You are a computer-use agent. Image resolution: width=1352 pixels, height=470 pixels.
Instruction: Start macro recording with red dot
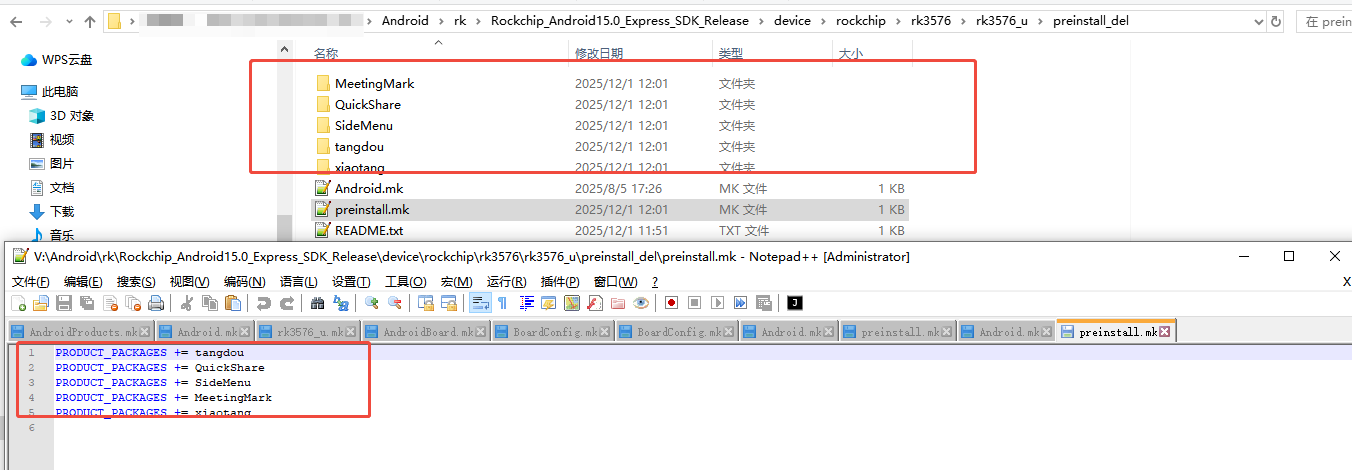pyautogui.click(x=671, y=303)
